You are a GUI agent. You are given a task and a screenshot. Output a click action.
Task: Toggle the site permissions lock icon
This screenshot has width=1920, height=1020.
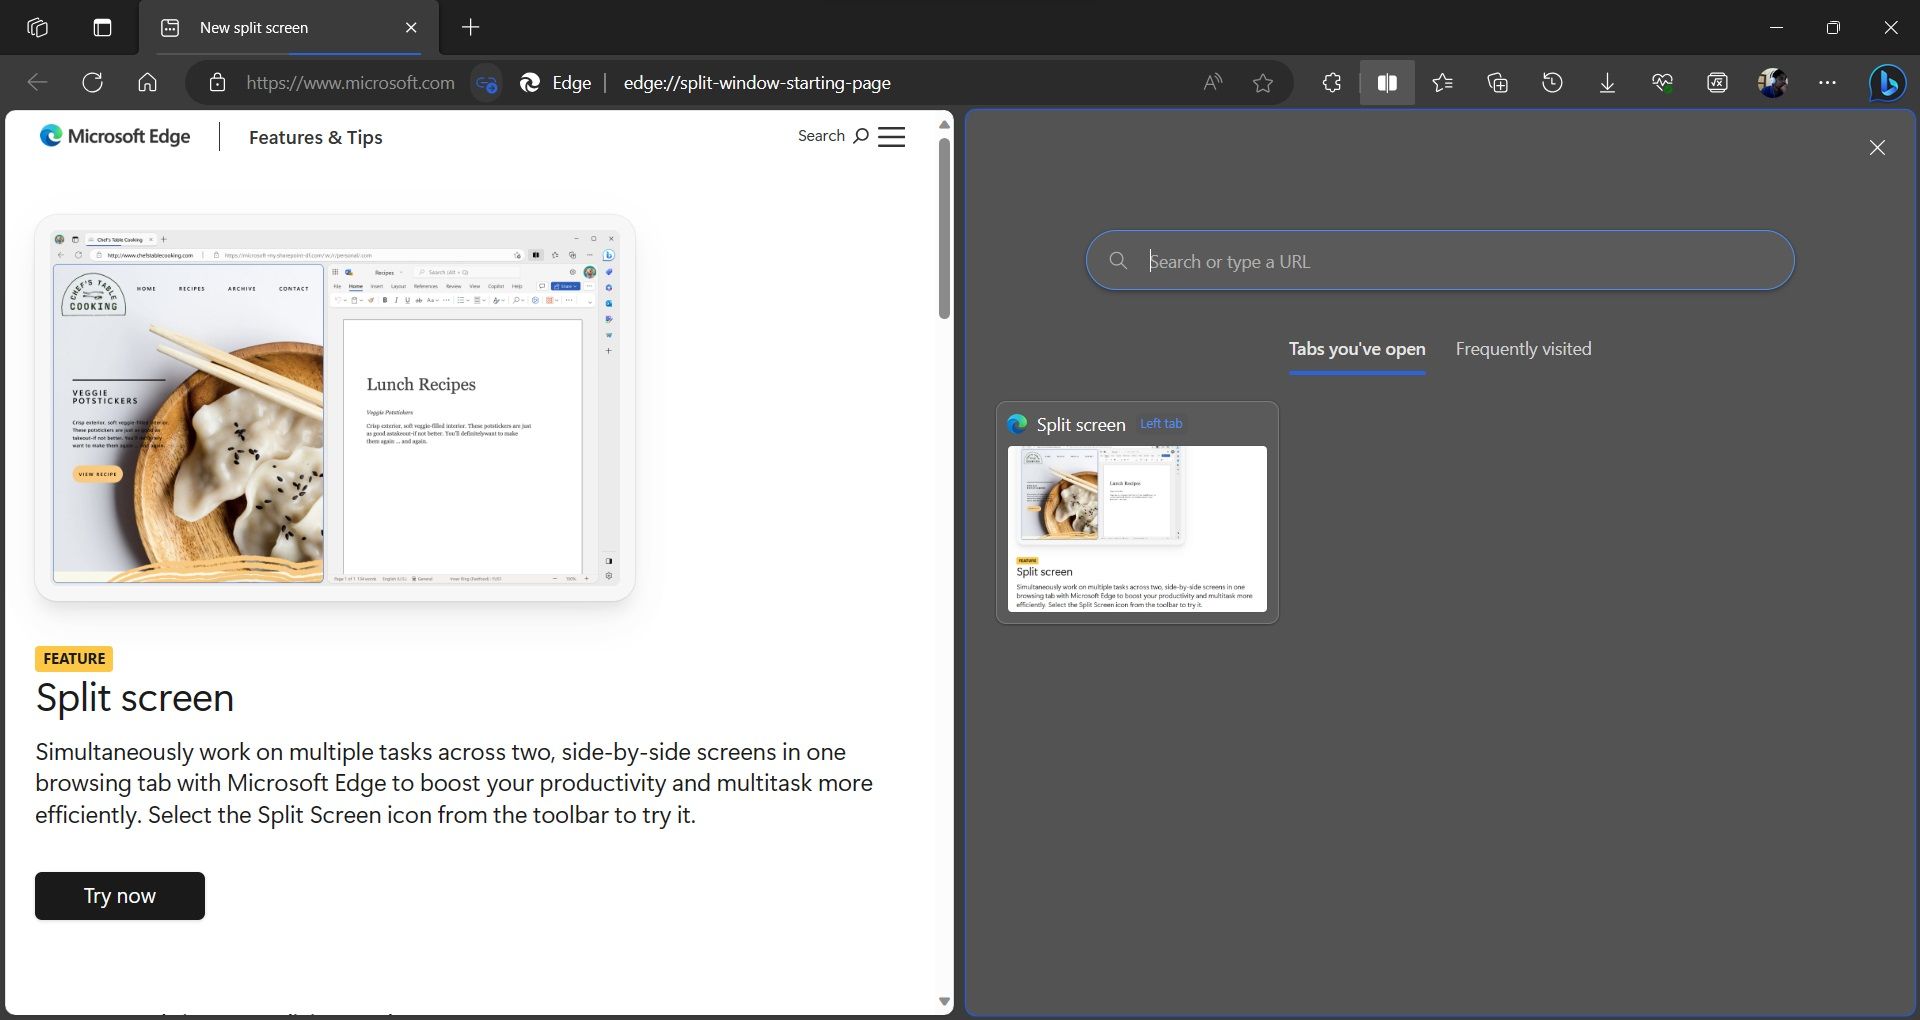216,83
